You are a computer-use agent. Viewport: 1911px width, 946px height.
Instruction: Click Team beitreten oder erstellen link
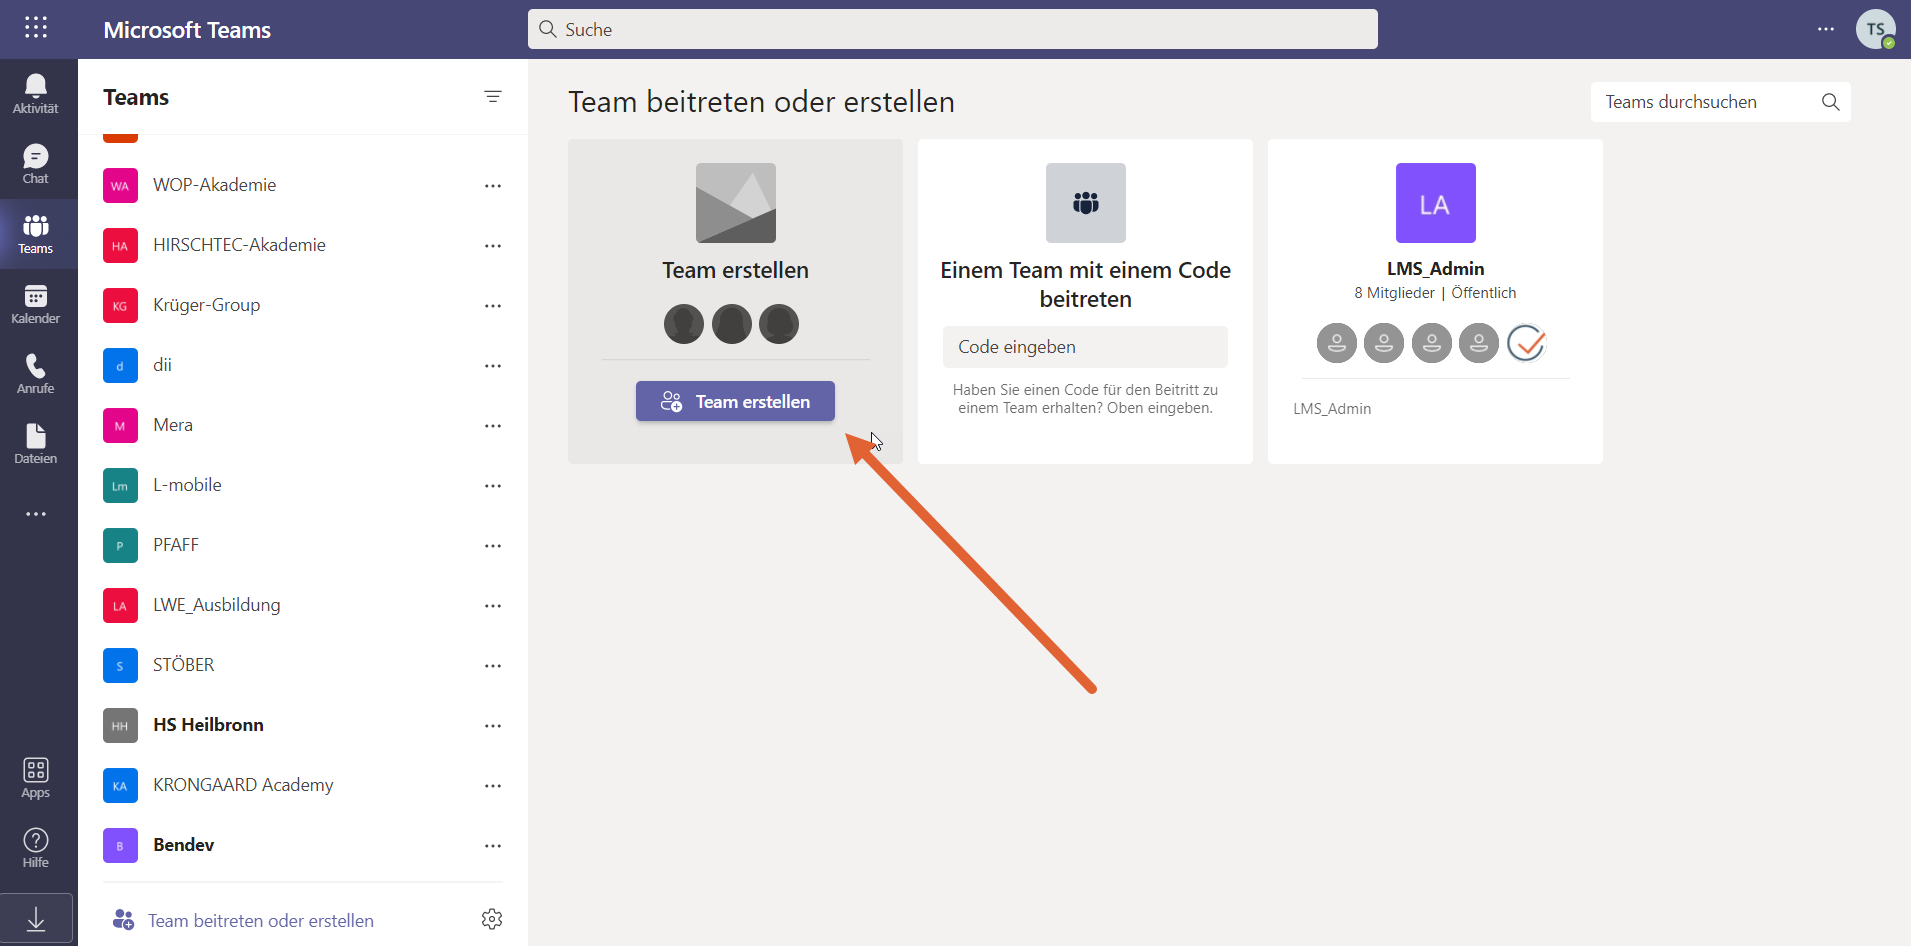pos(260,920)
